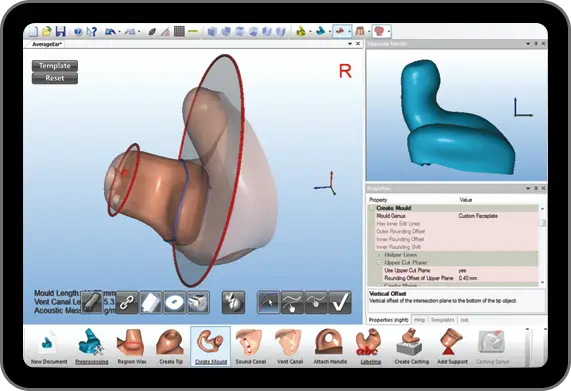Image resolution: width=571 pixels, height=391 pixels.
Task: Select the white block tool button
Action: (x=150, y=302)
